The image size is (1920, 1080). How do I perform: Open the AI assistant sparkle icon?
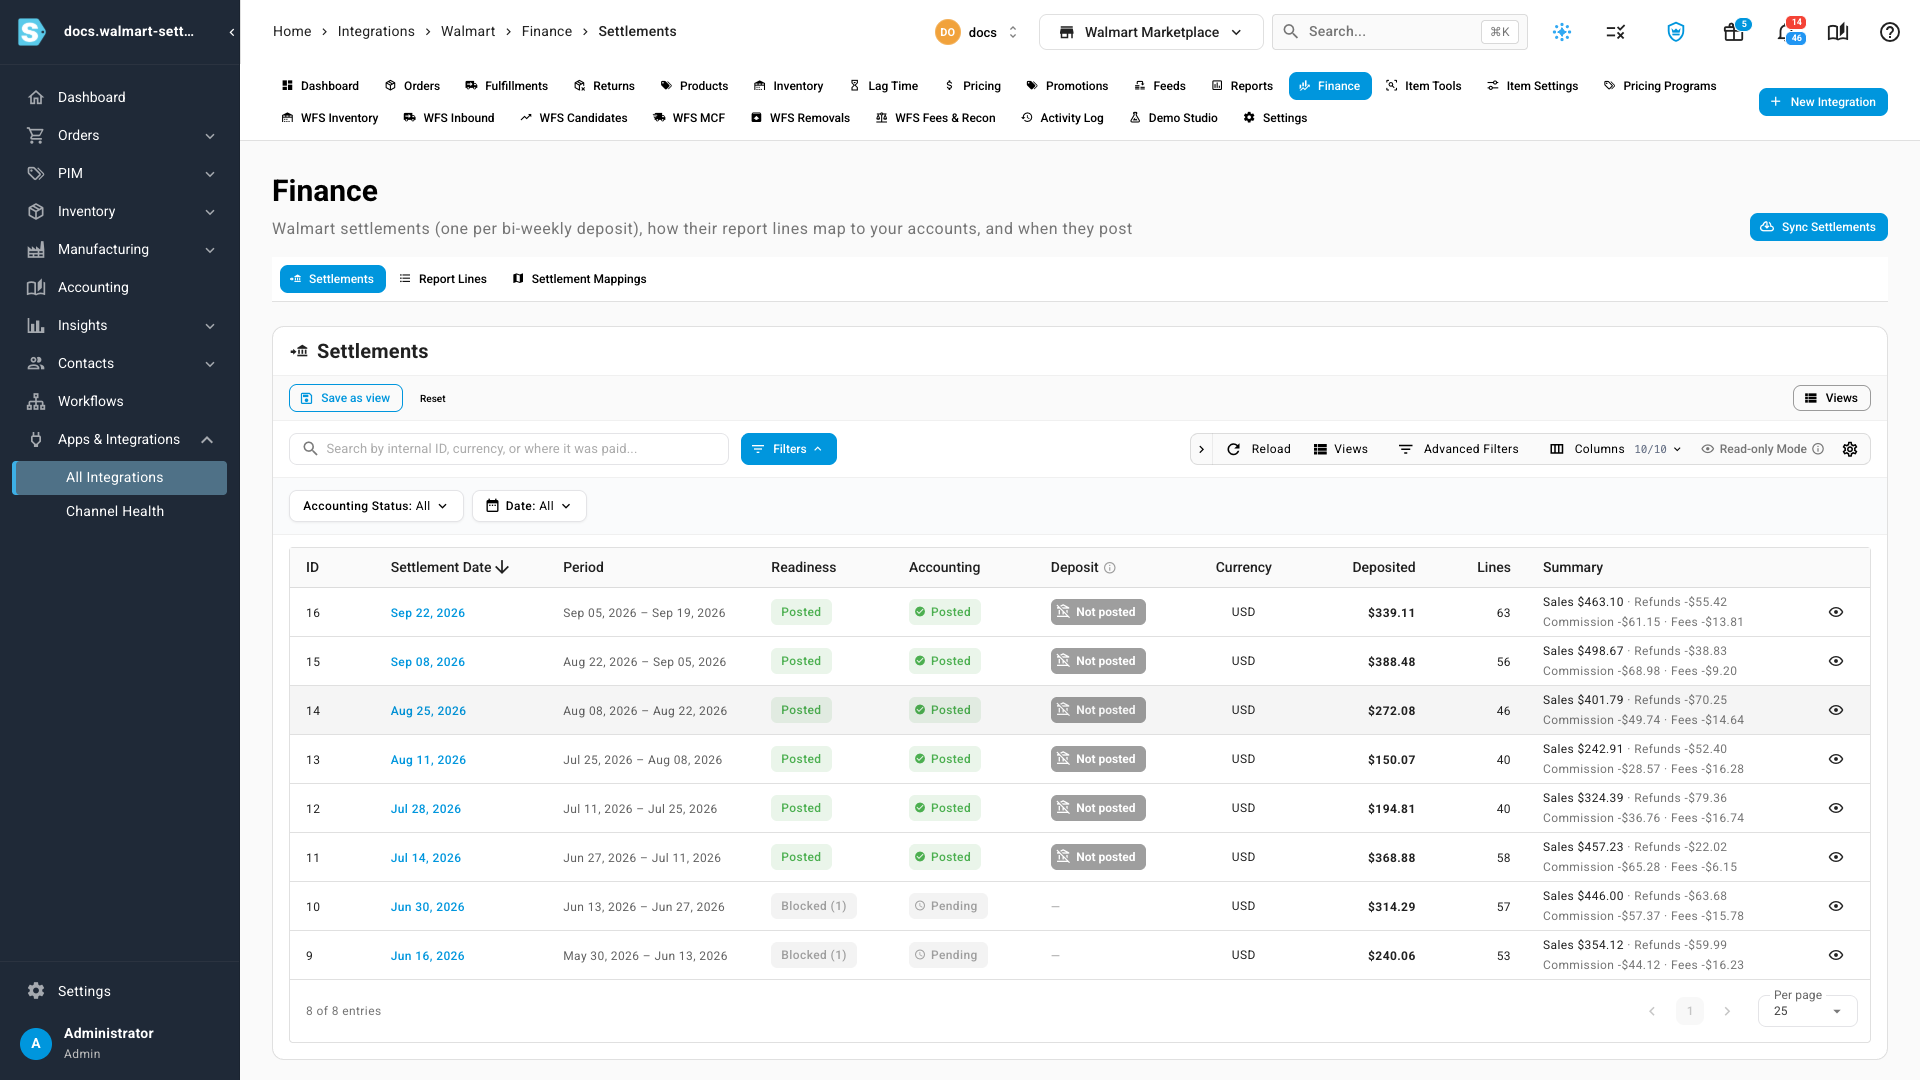(1561, 32)
